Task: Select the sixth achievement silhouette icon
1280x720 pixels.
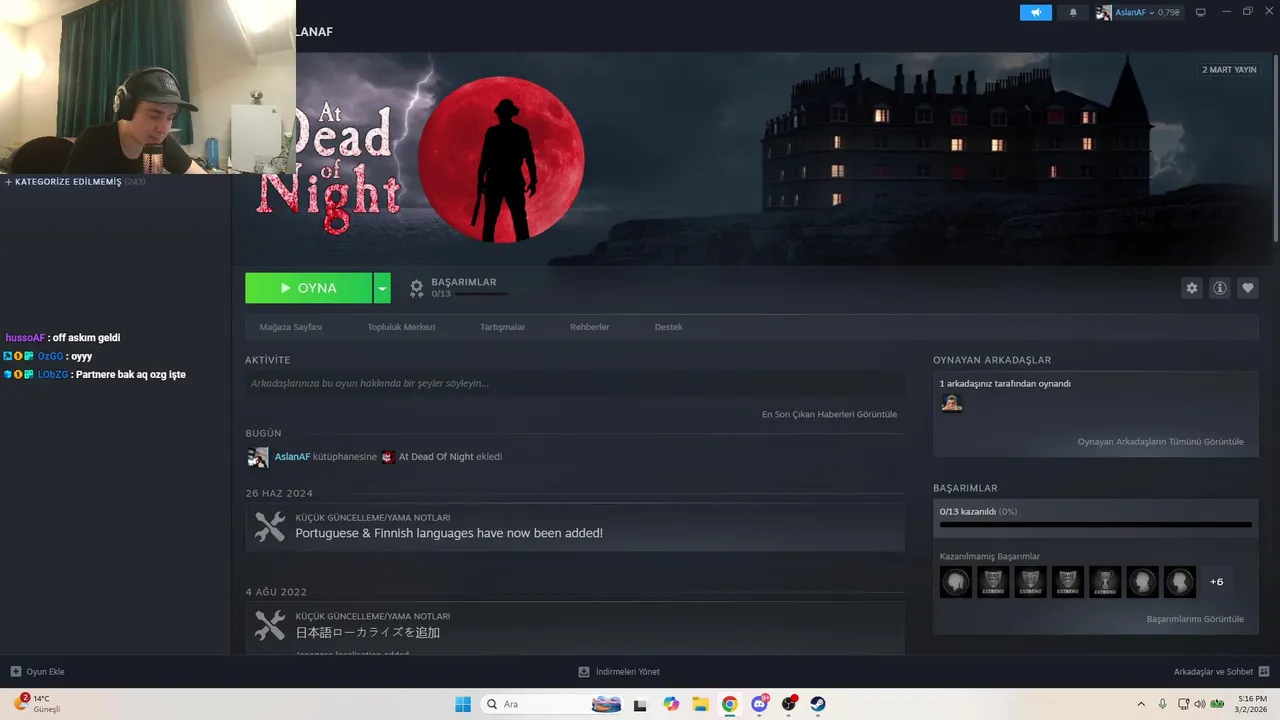Action: point(1142,582)
